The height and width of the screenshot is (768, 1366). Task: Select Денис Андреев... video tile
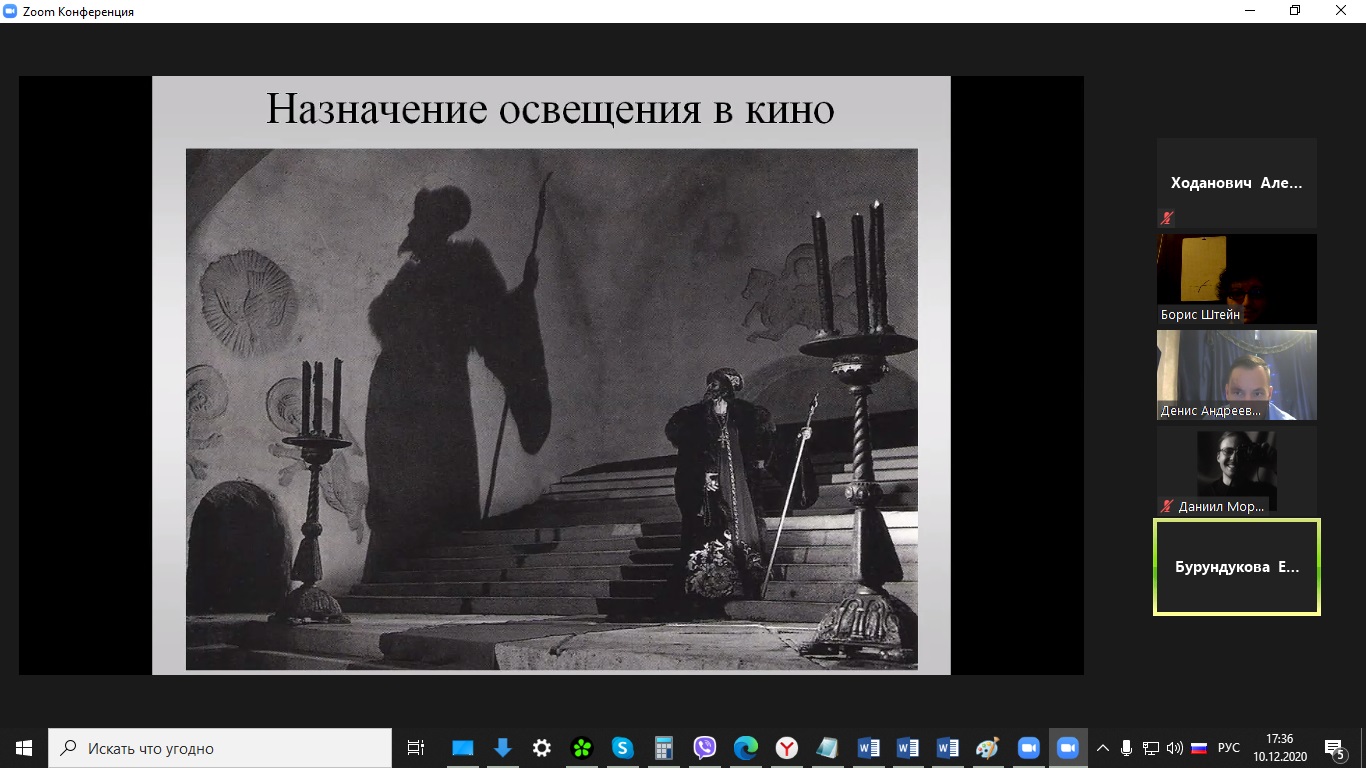coord(1237,375)
